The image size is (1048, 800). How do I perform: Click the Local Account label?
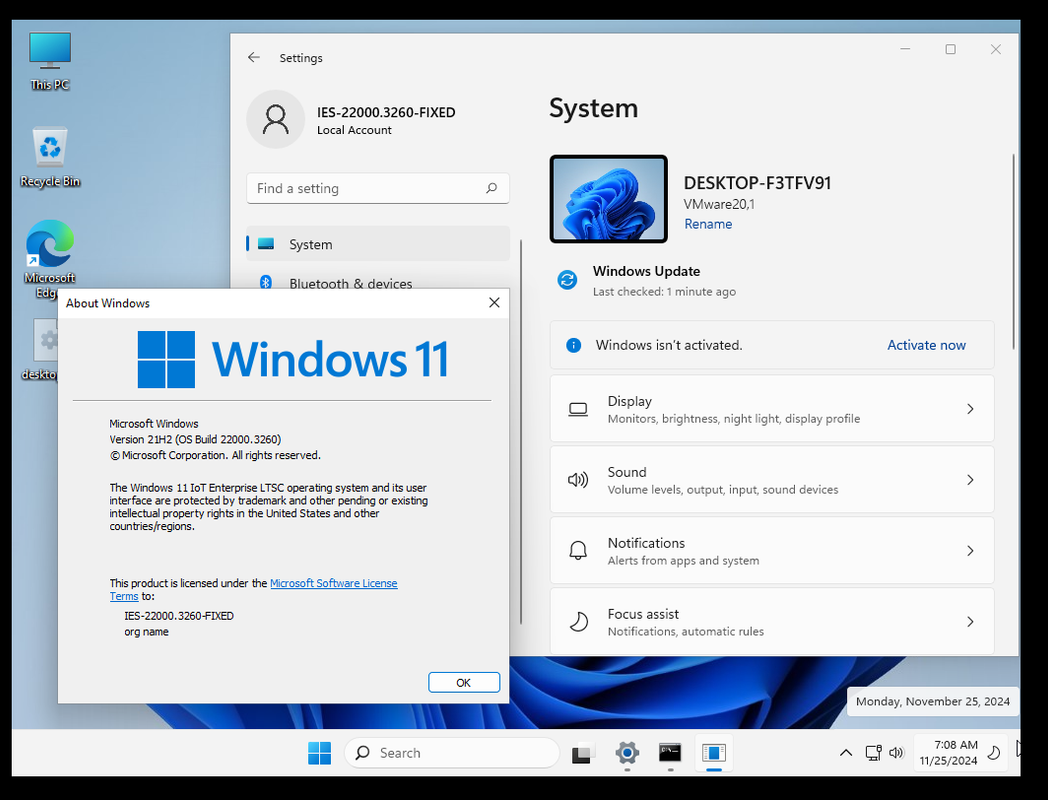tap(354, 130)
